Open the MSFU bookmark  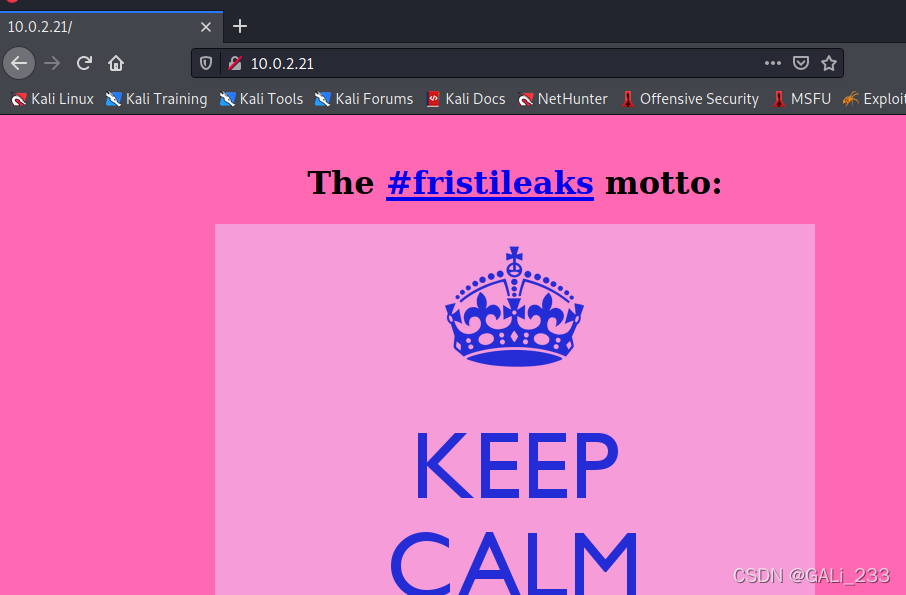coord(802,99)
